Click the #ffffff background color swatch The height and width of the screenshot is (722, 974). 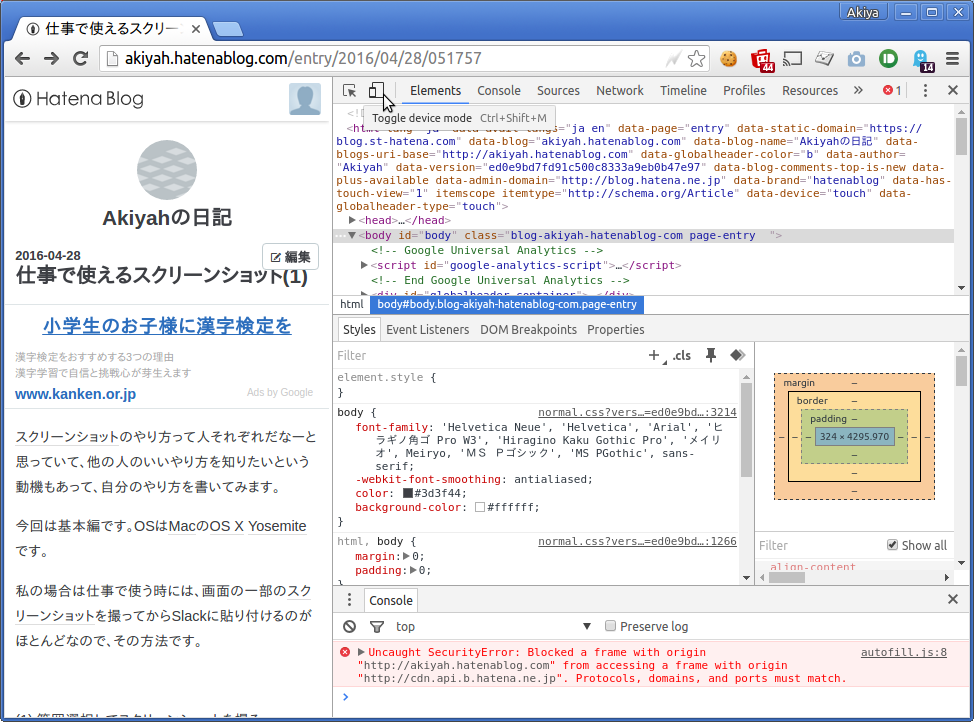(480, 507)
